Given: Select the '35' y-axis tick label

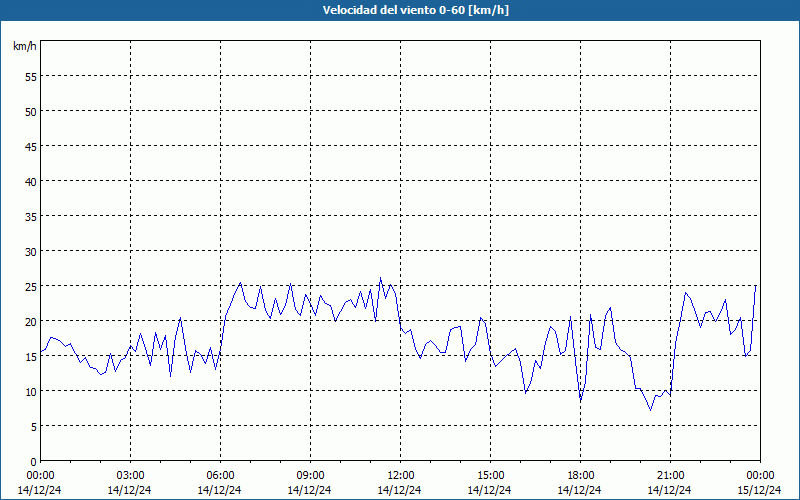Looking at the screenshot, I should tap(31, 216).
